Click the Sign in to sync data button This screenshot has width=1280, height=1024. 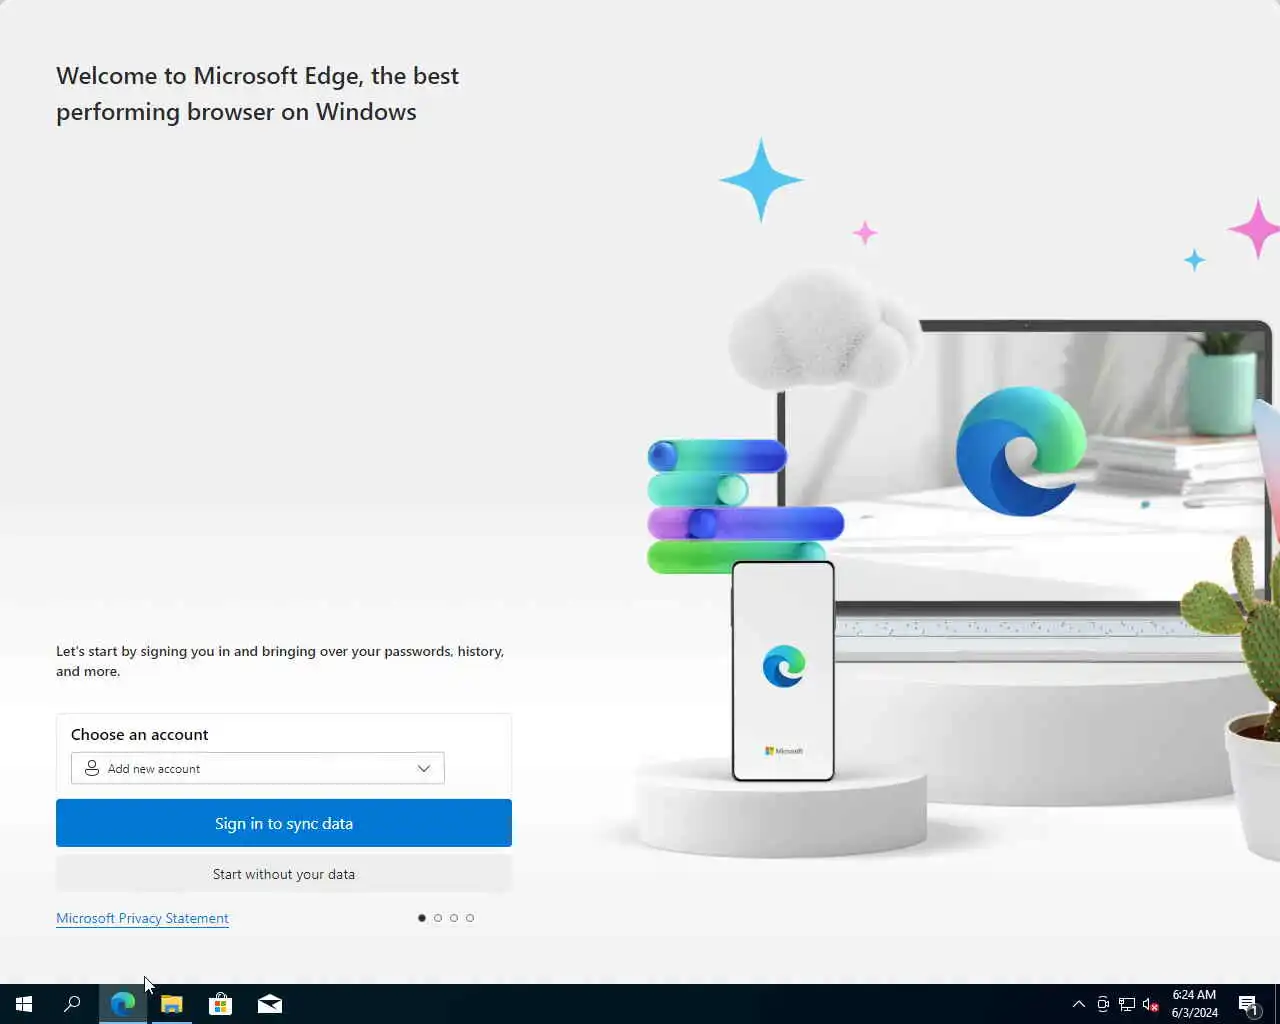(284, 823)
